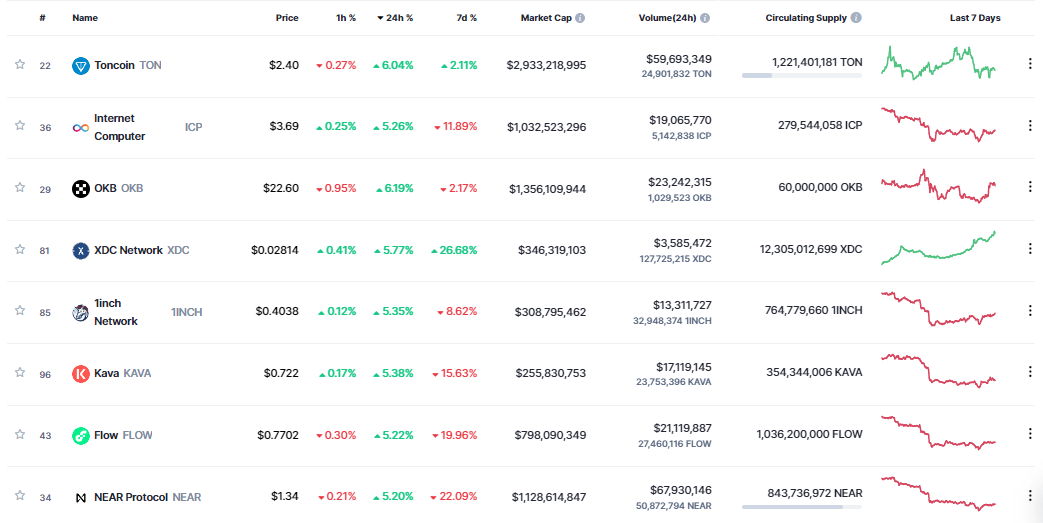1043x523 pixels.
Task: Open the 1inch Network coin page
Action: tap(116, 312)
